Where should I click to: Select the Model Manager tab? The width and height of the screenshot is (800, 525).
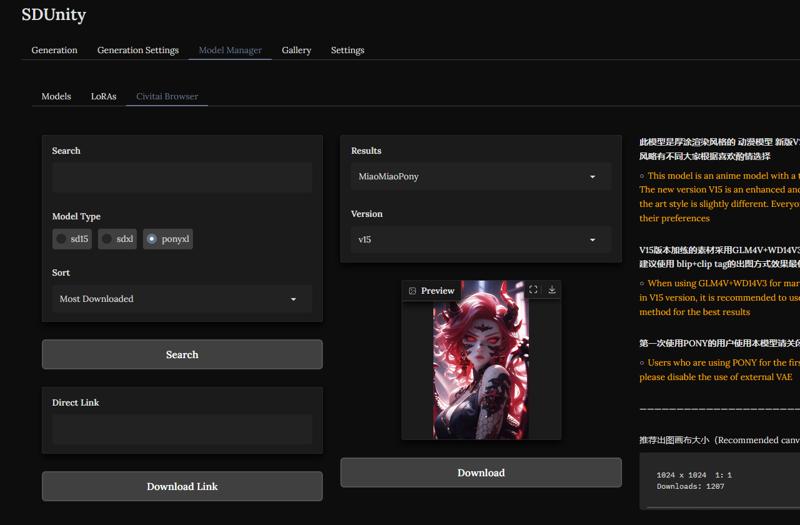tap(230, 50)
